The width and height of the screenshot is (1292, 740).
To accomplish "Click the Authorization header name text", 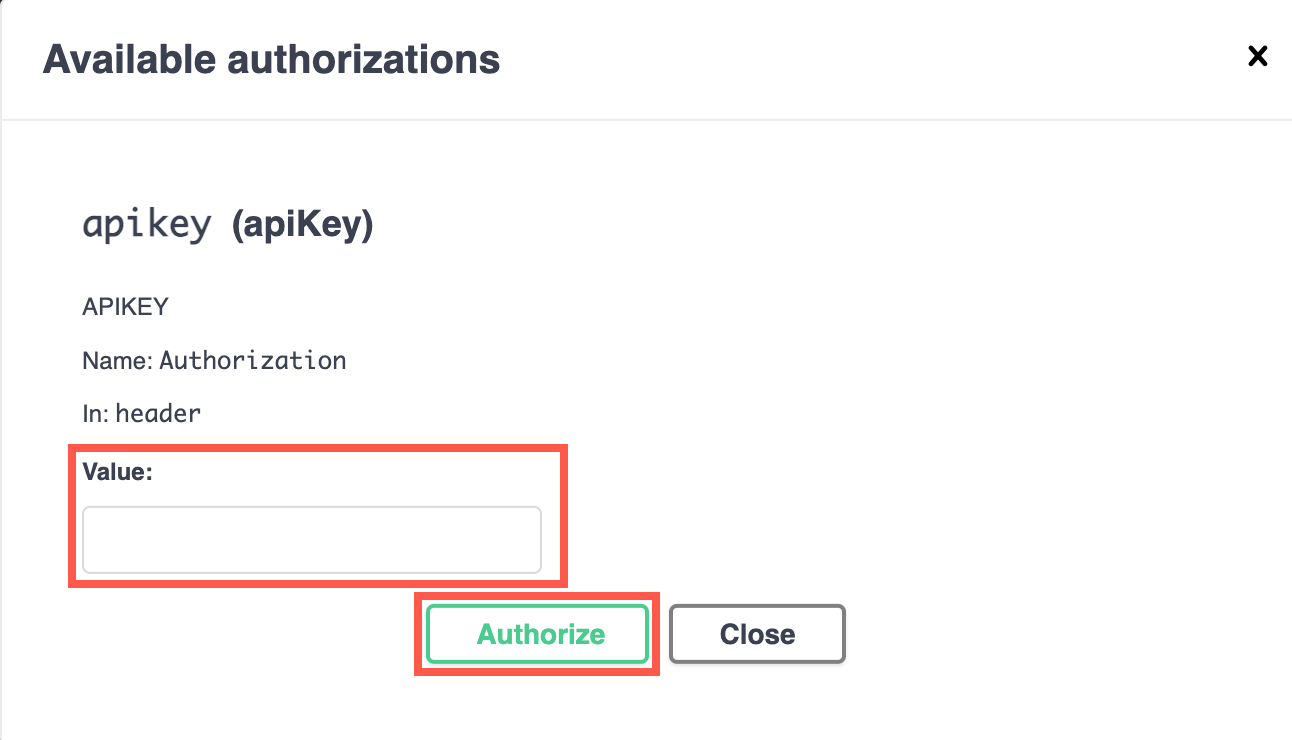I will [253, 360].
